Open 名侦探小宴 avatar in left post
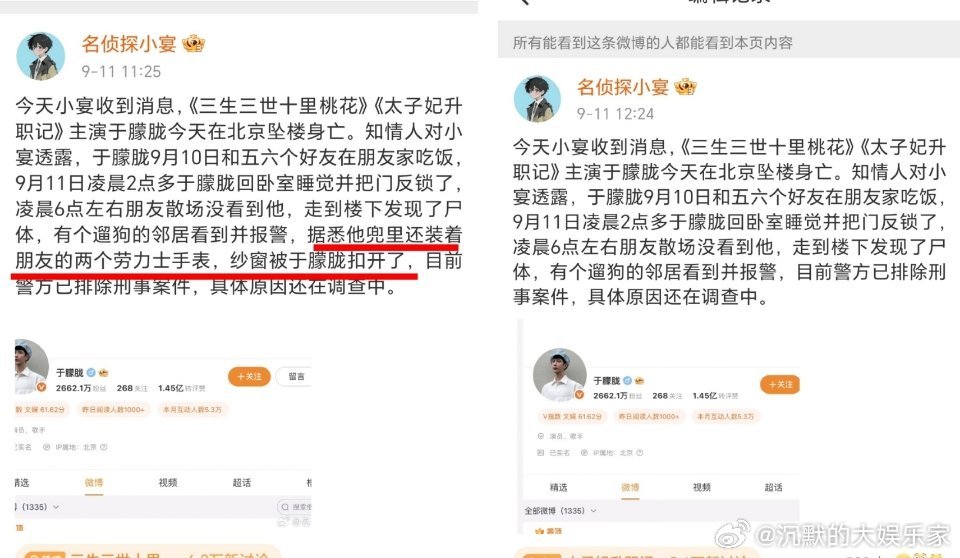 (40, 56)
